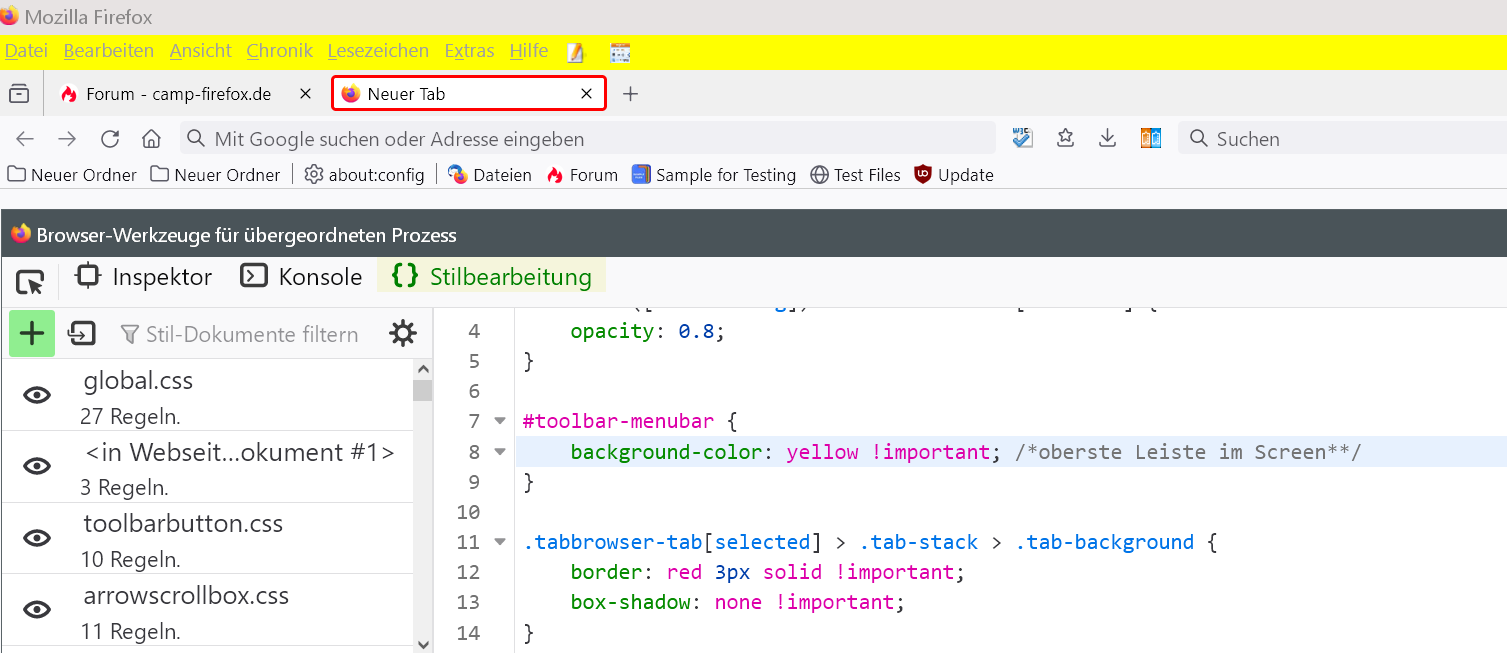Open Style Editor settings gear
Image resolution: width=1507 pixels, height=653 pixels.
pyautogui.click(x=403, y=334)
